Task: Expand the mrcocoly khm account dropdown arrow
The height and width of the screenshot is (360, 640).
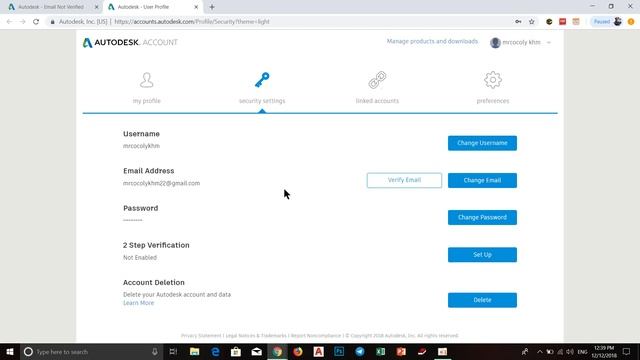Action: pyautogui.click(x=549, y=42)
